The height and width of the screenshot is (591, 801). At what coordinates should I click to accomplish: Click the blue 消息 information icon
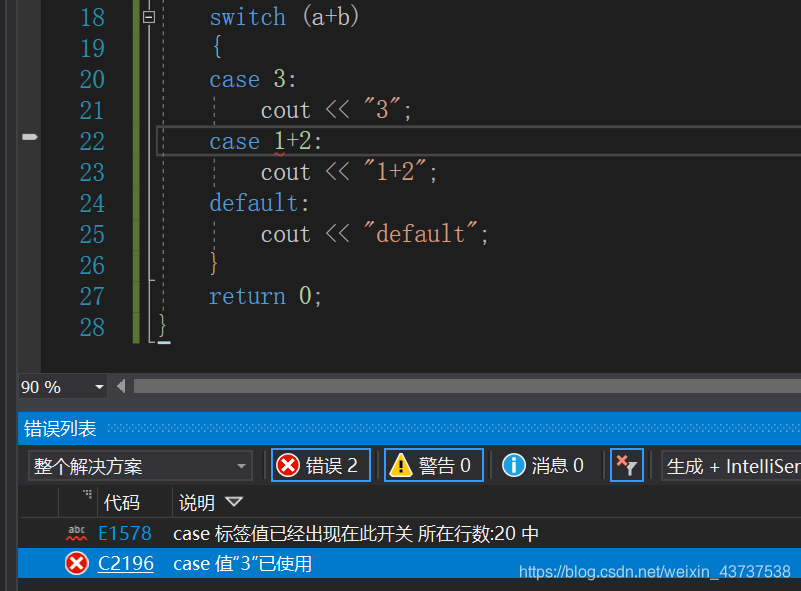click(x=516, y=464)
